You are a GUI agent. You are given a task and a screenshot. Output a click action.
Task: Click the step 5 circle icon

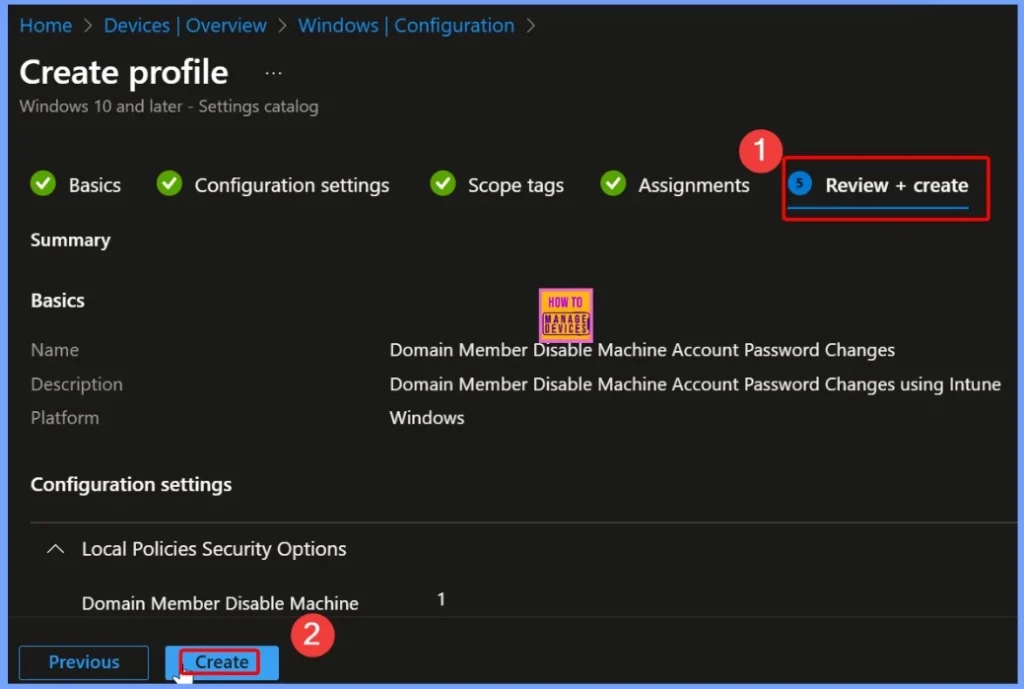pos(799,184)
